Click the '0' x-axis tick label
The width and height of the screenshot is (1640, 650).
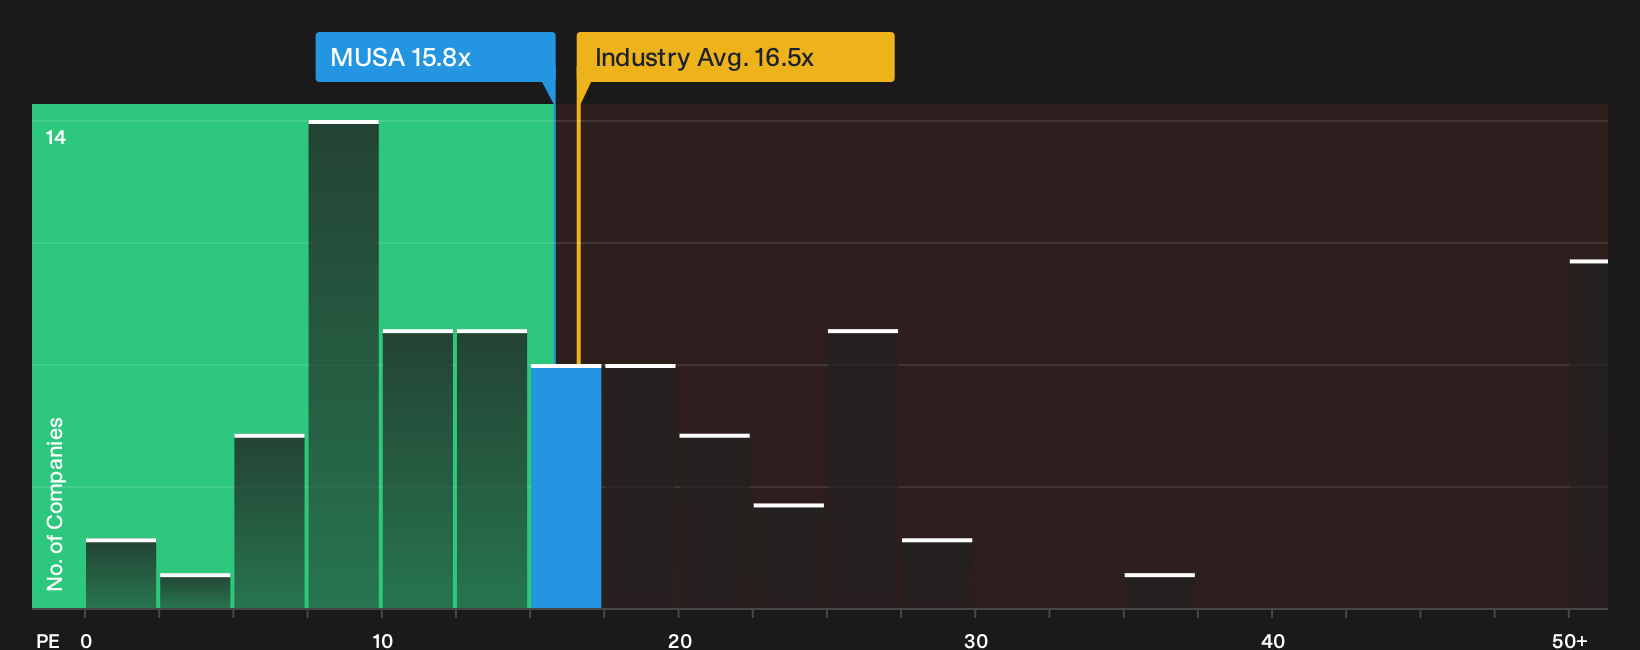coord(86,641)
